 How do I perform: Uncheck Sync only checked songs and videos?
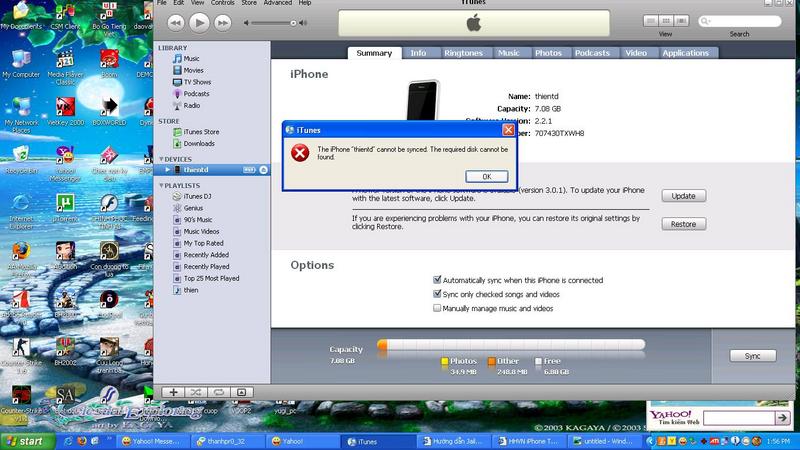[x=437, y=295]
